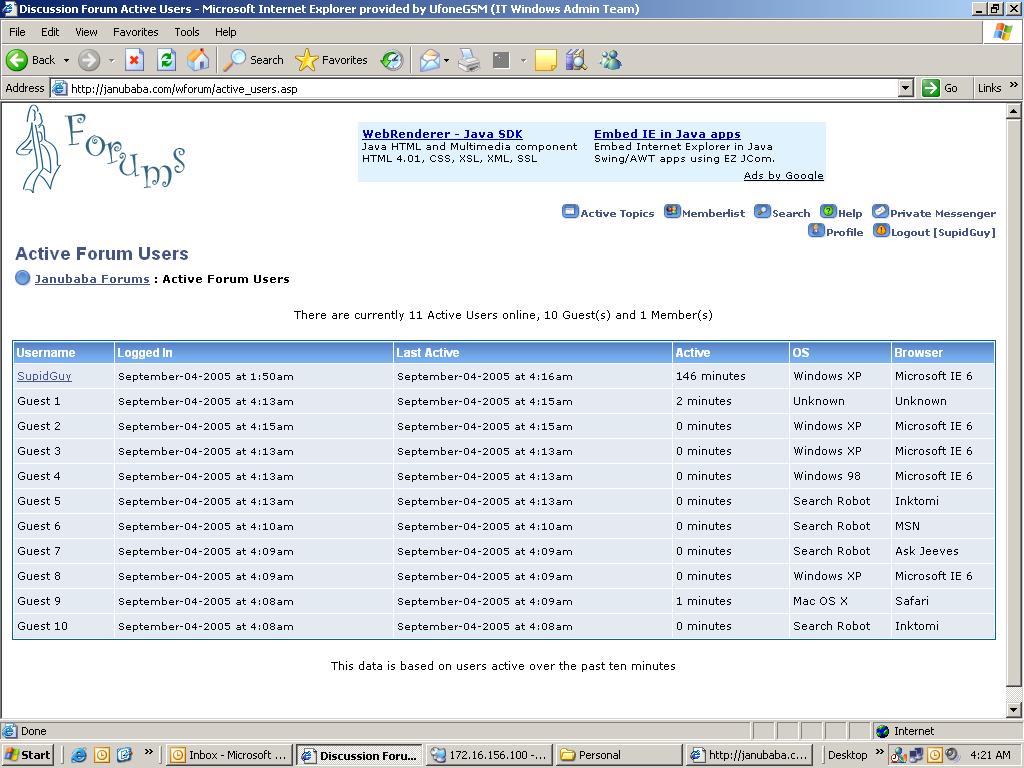
Task: Open the File menu
Action: [x=17, y=32]
